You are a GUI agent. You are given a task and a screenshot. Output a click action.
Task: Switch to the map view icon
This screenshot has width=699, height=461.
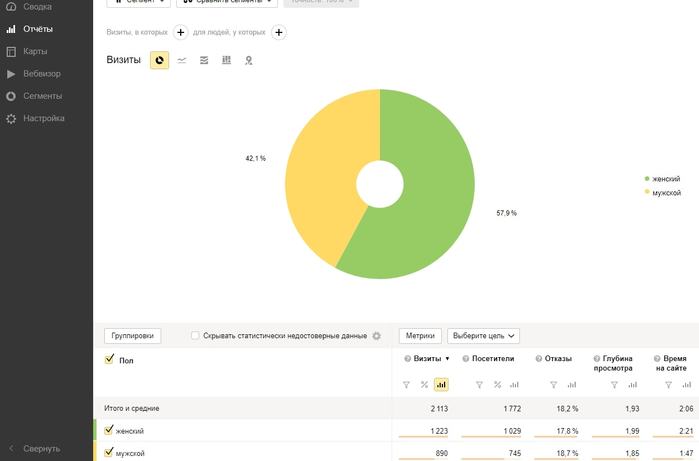[249, 60]
